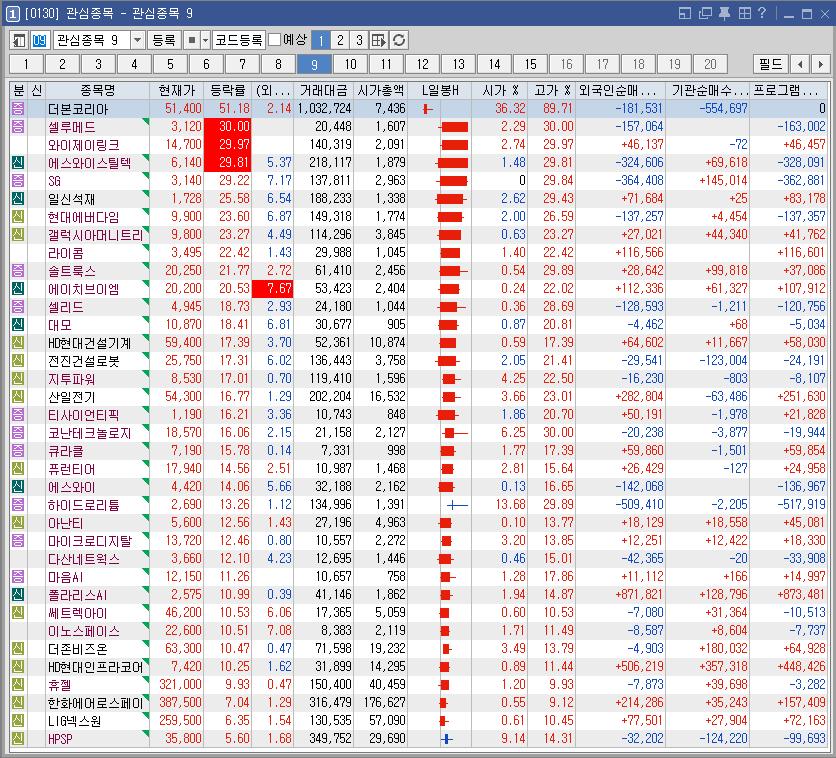
Task: Sort by the 등락률 column header
Action: coord(228,91)
